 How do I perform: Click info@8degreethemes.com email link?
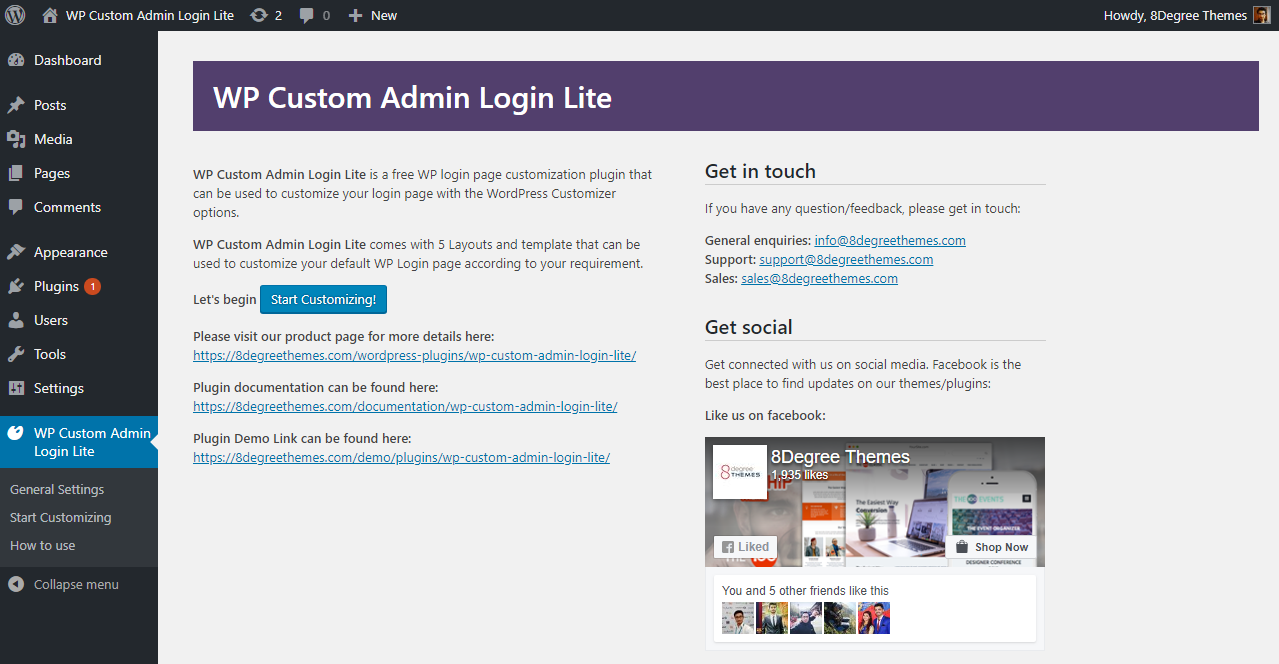coord(890,240)
